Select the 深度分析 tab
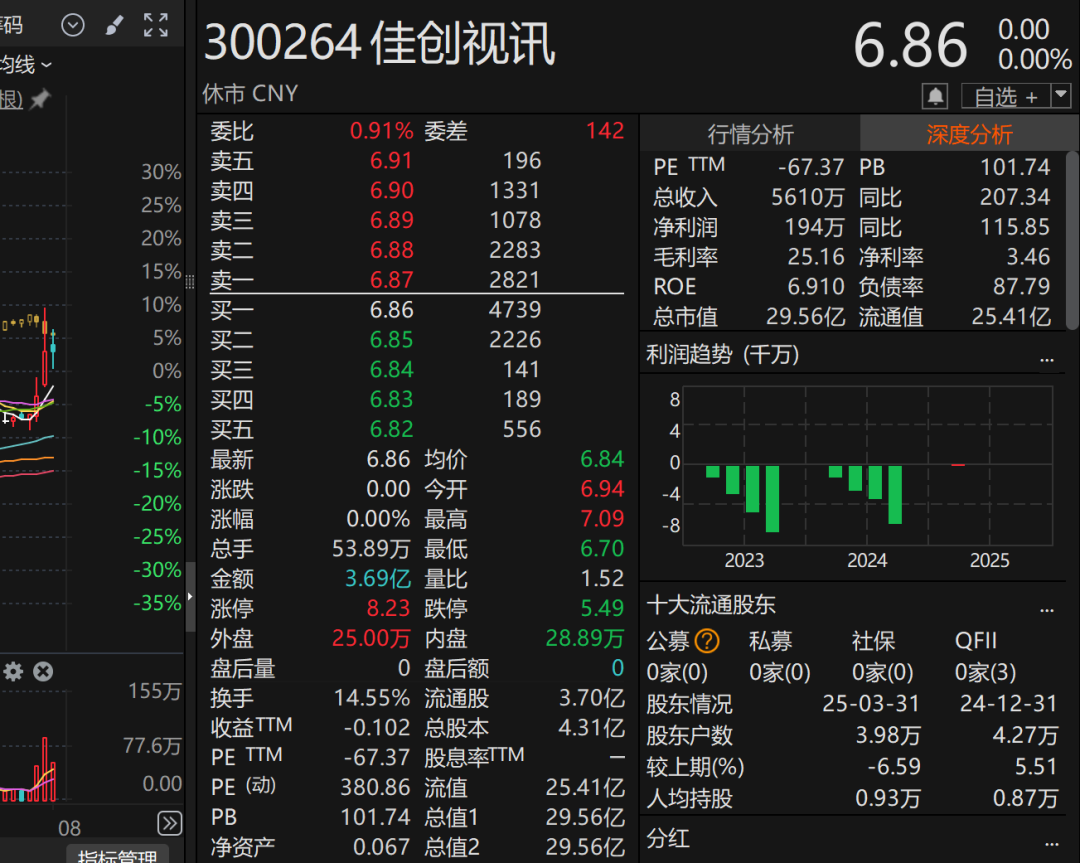1080x863 pixels. point(969,134)
